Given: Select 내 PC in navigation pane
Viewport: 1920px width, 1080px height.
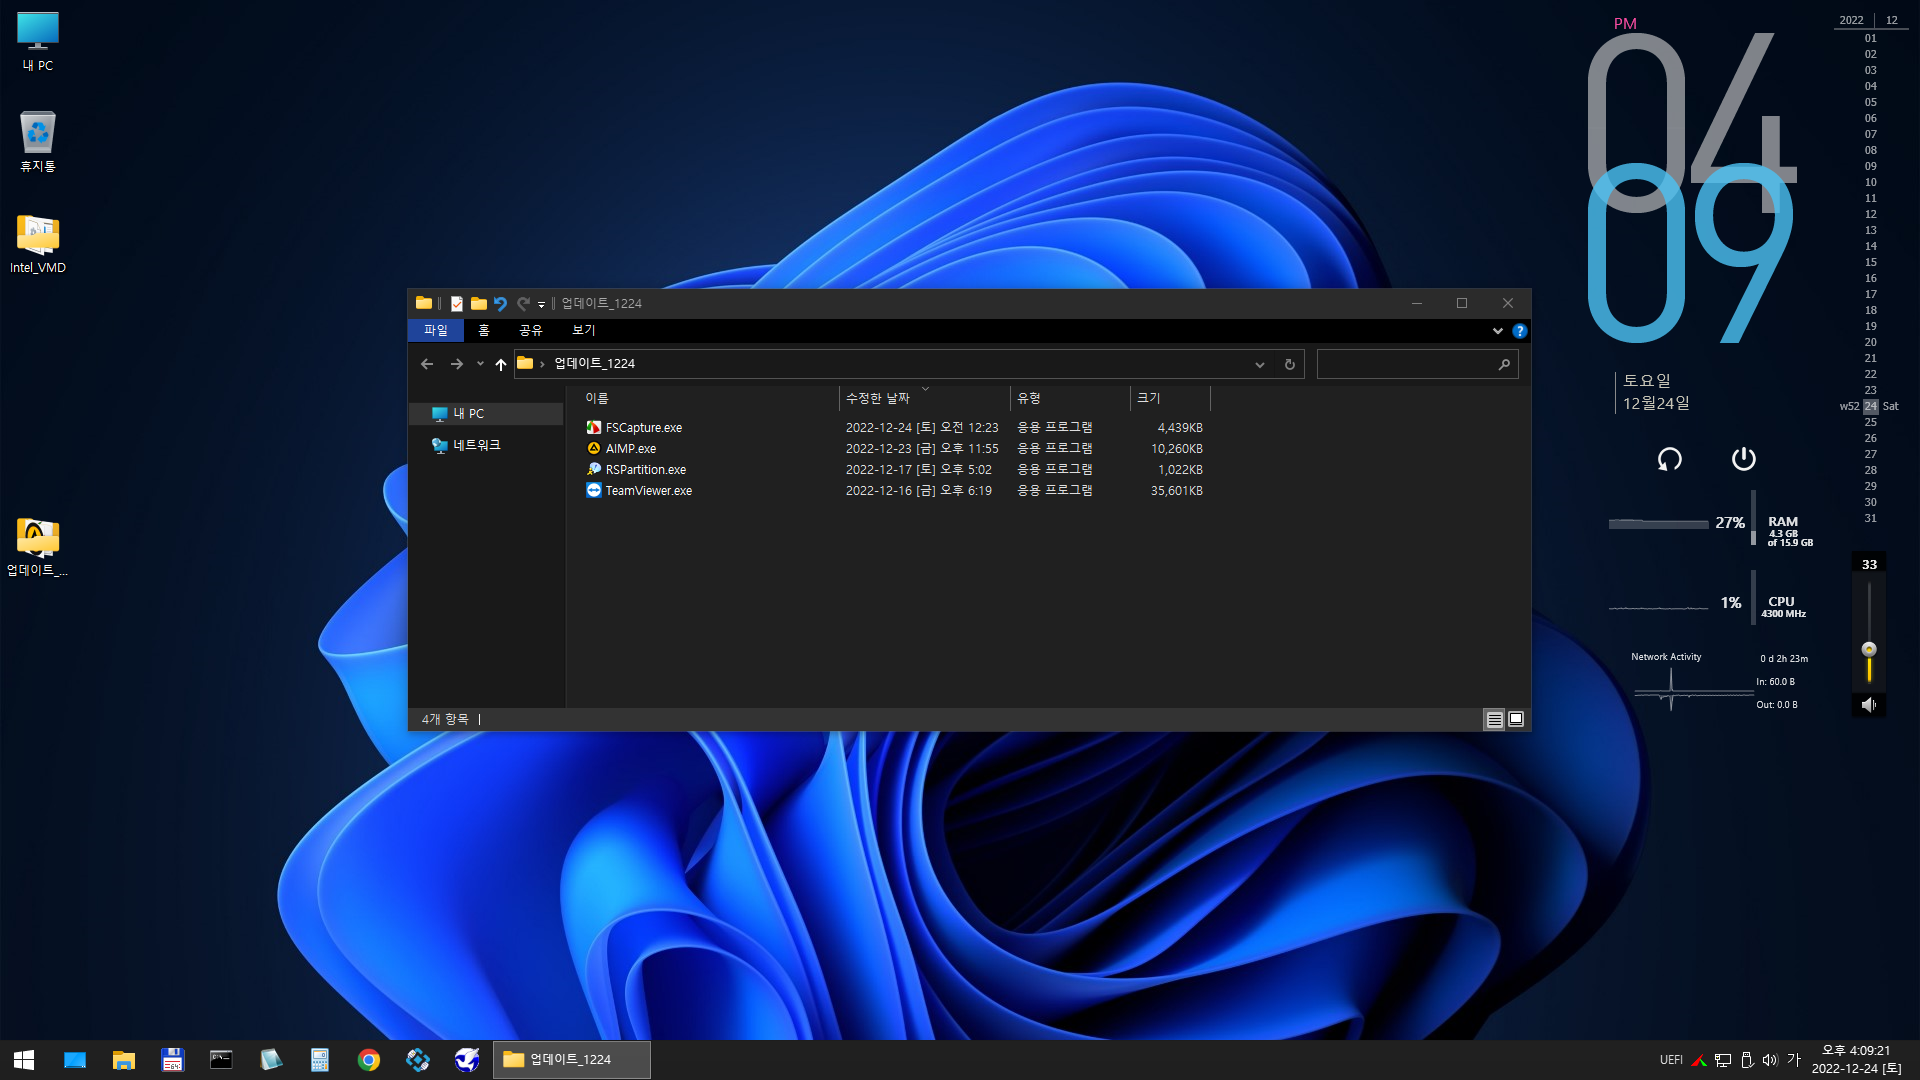Looking at the screenshot, I should (x=487, y=414).
